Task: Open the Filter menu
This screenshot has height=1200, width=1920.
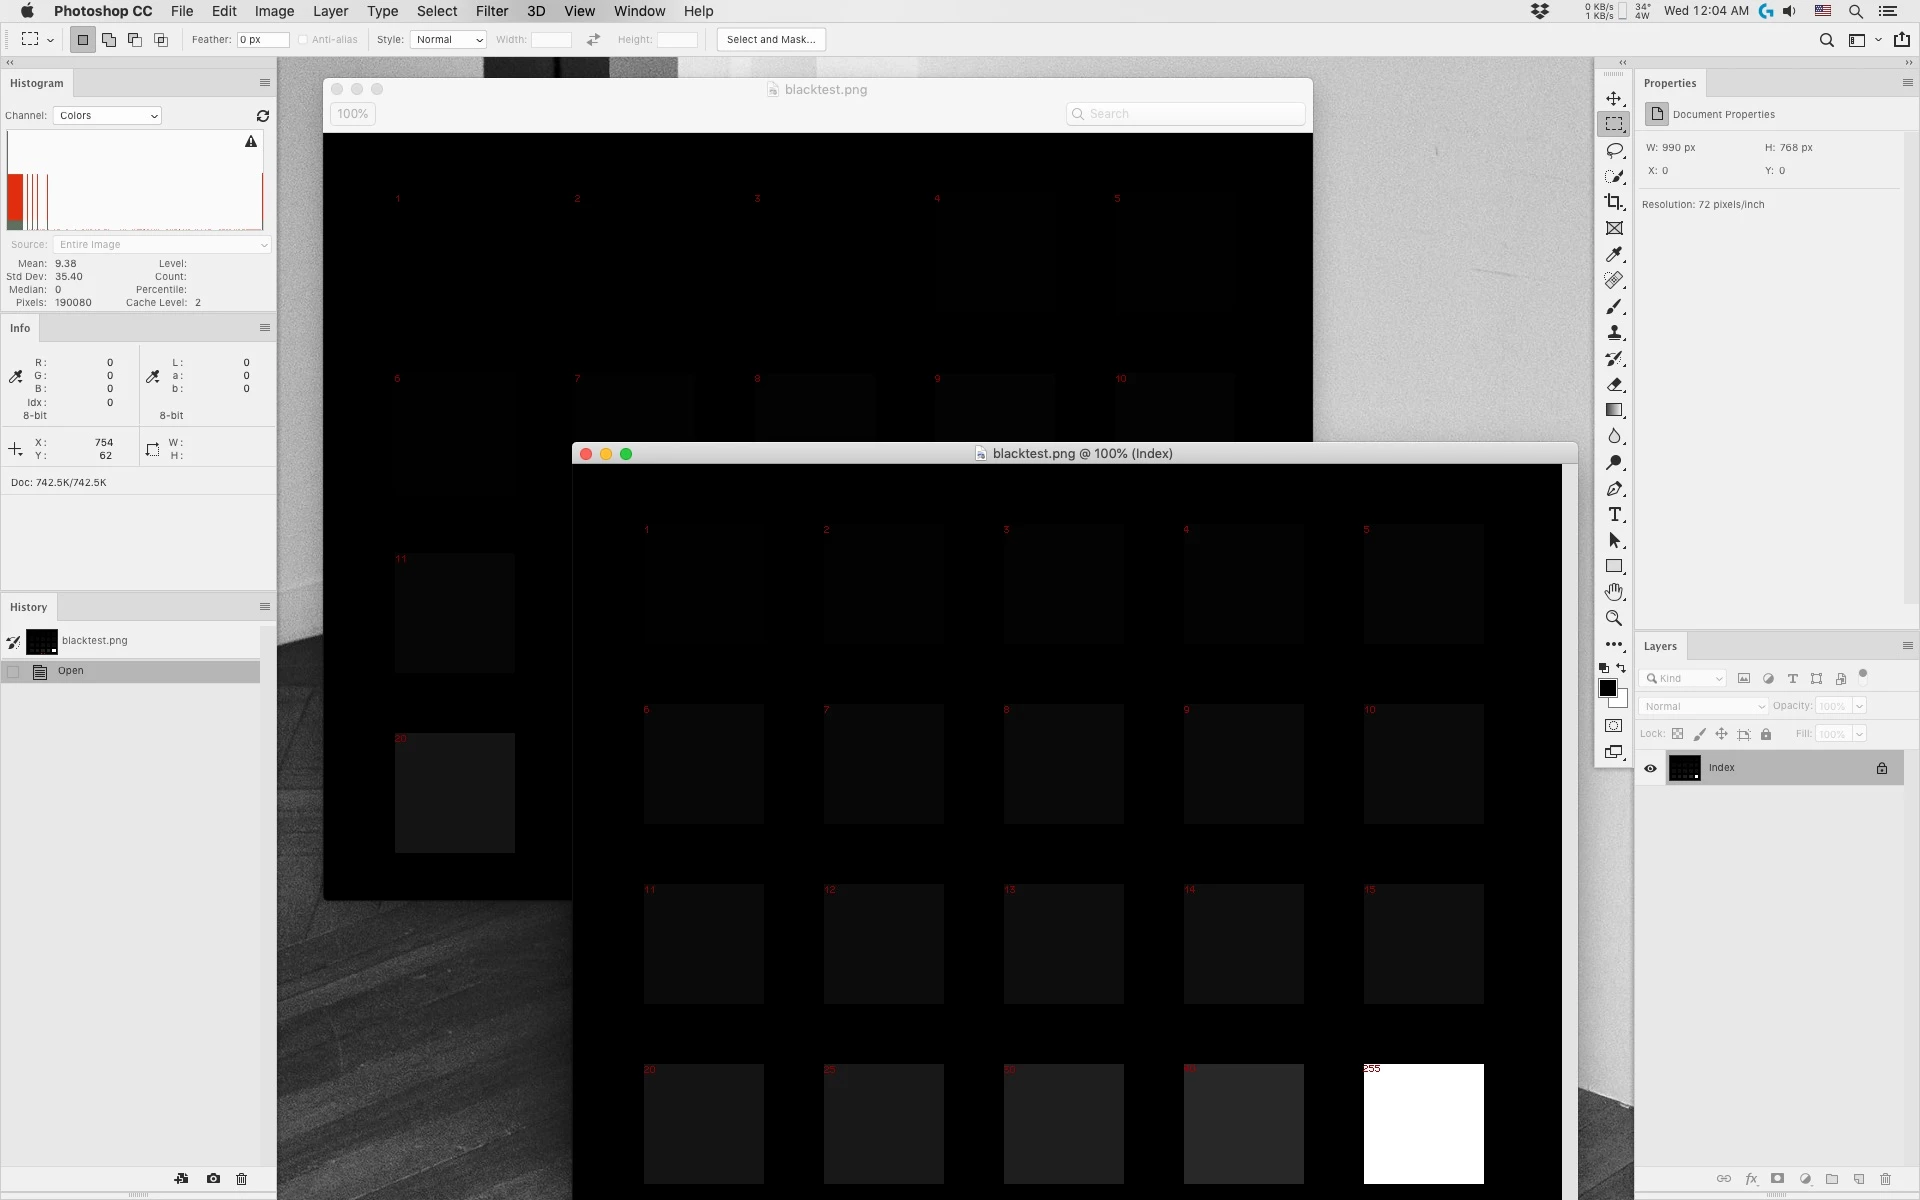Action: [x=491, y=11]
